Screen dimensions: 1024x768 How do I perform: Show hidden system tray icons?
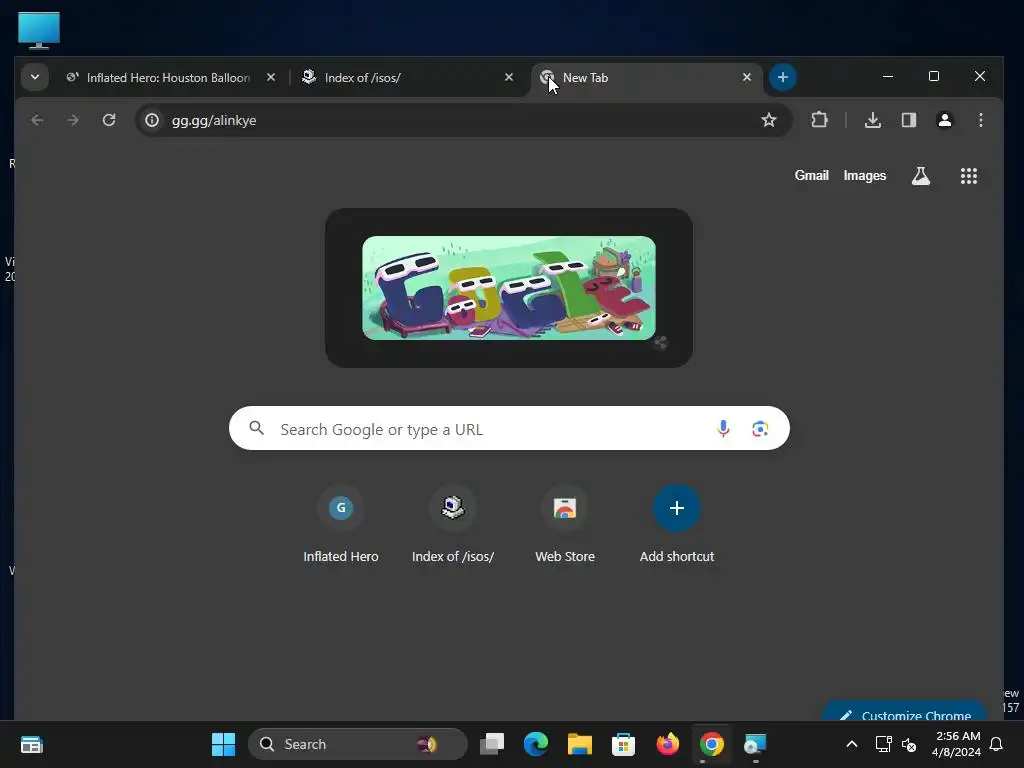click(x=852, y=744)
